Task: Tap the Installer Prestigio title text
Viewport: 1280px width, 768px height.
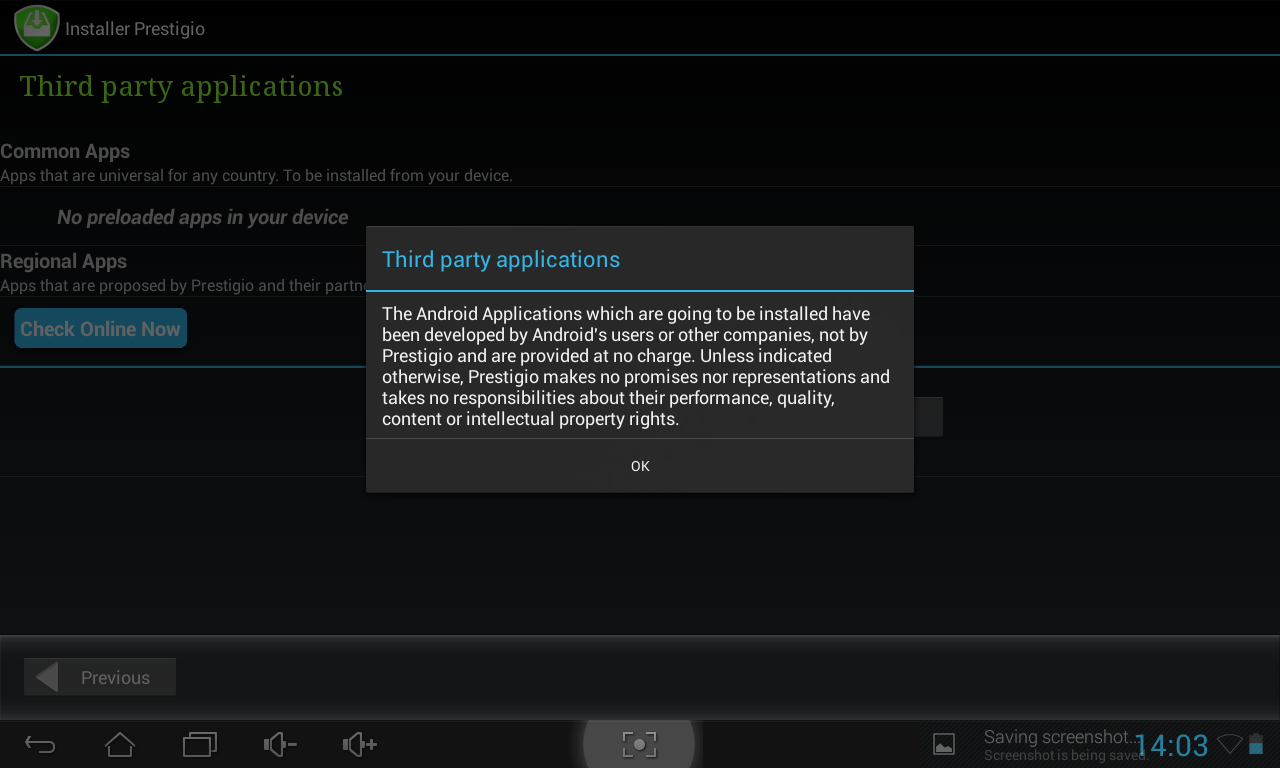Action: tap(135, 29)
